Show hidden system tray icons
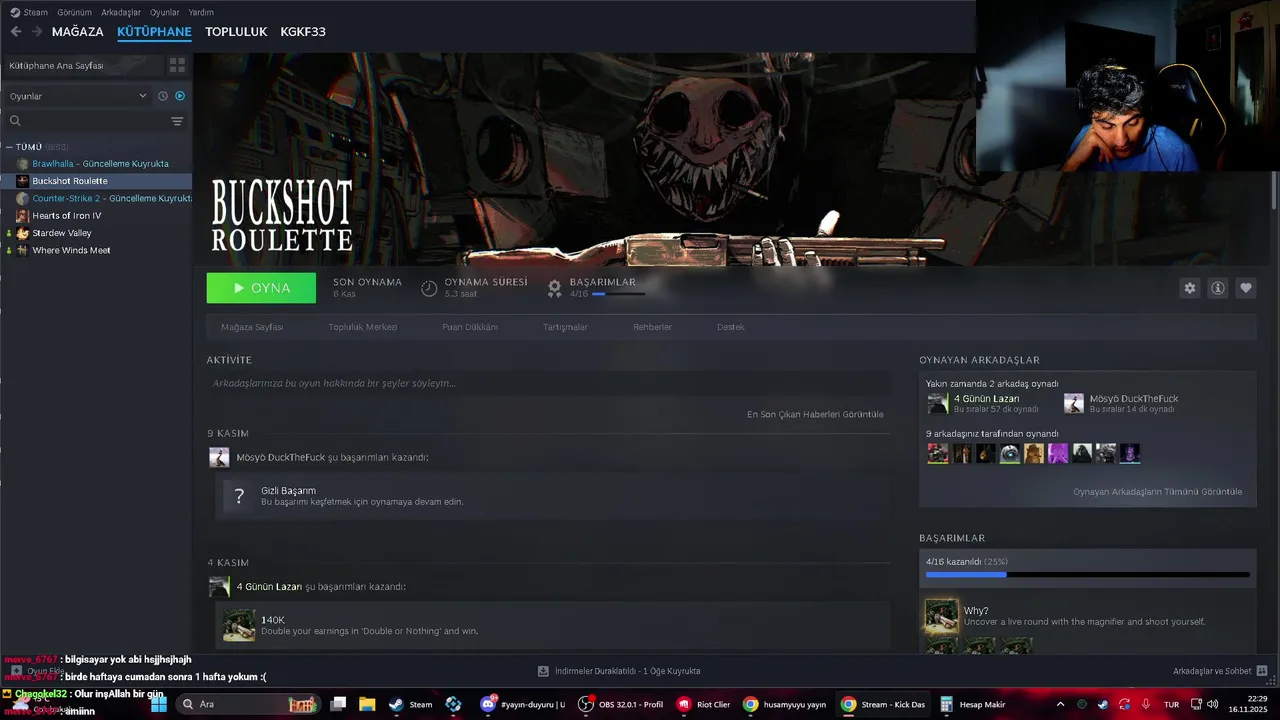1280x720 pixels. coord(1060,704)
